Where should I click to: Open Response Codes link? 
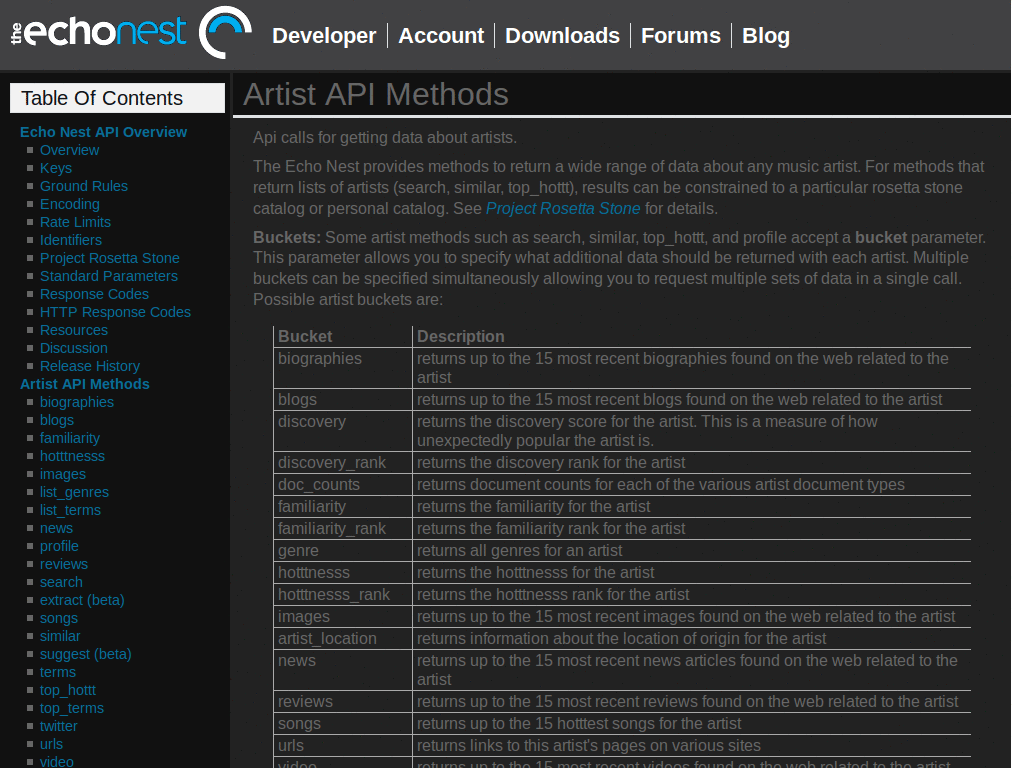pyautogui.click(x=94, y=294)
